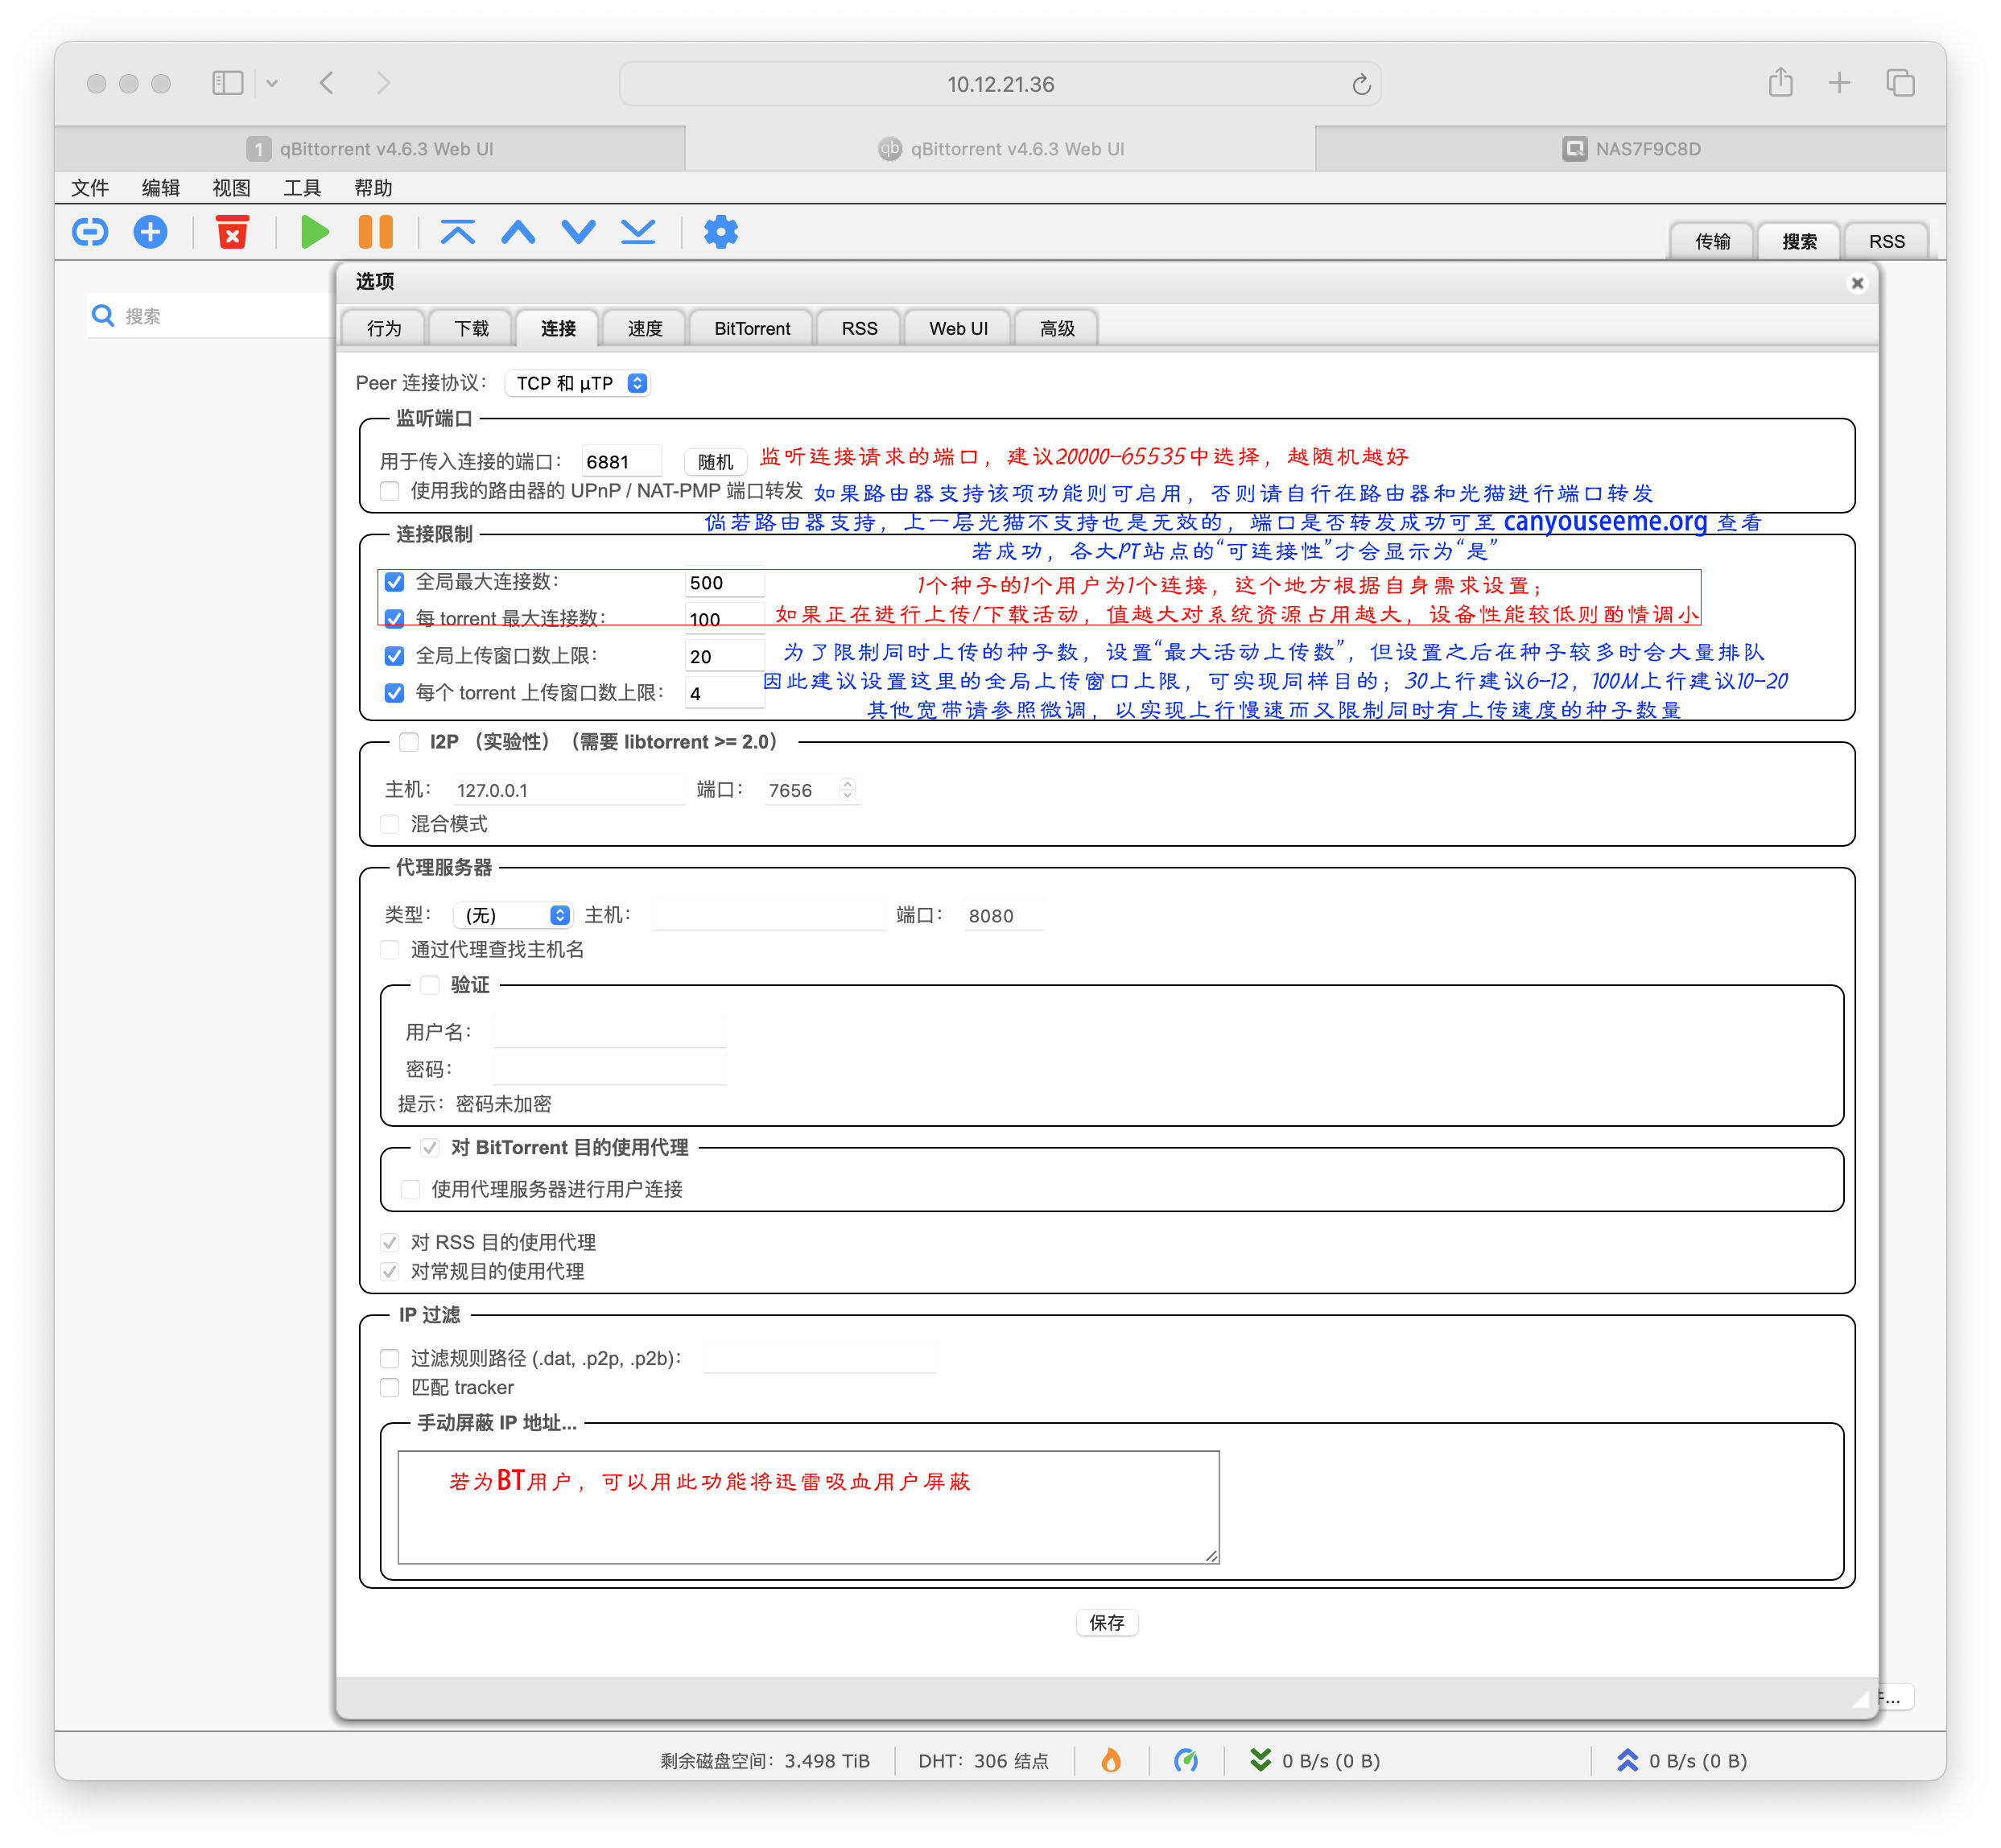Screen dimensions: 2001x1848
Task: Toggle the Safari sidebar icon
Action: point(228,83)
